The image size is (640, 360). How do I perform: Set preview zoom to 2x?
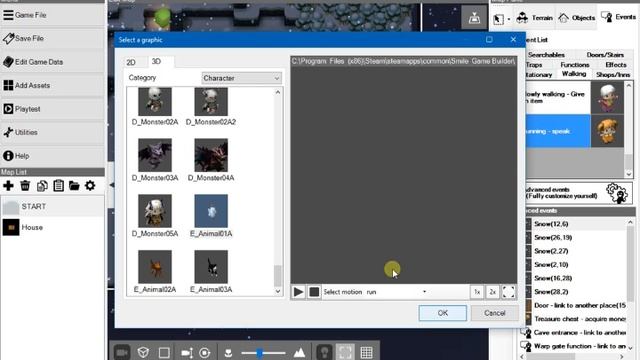pos(493,292)
